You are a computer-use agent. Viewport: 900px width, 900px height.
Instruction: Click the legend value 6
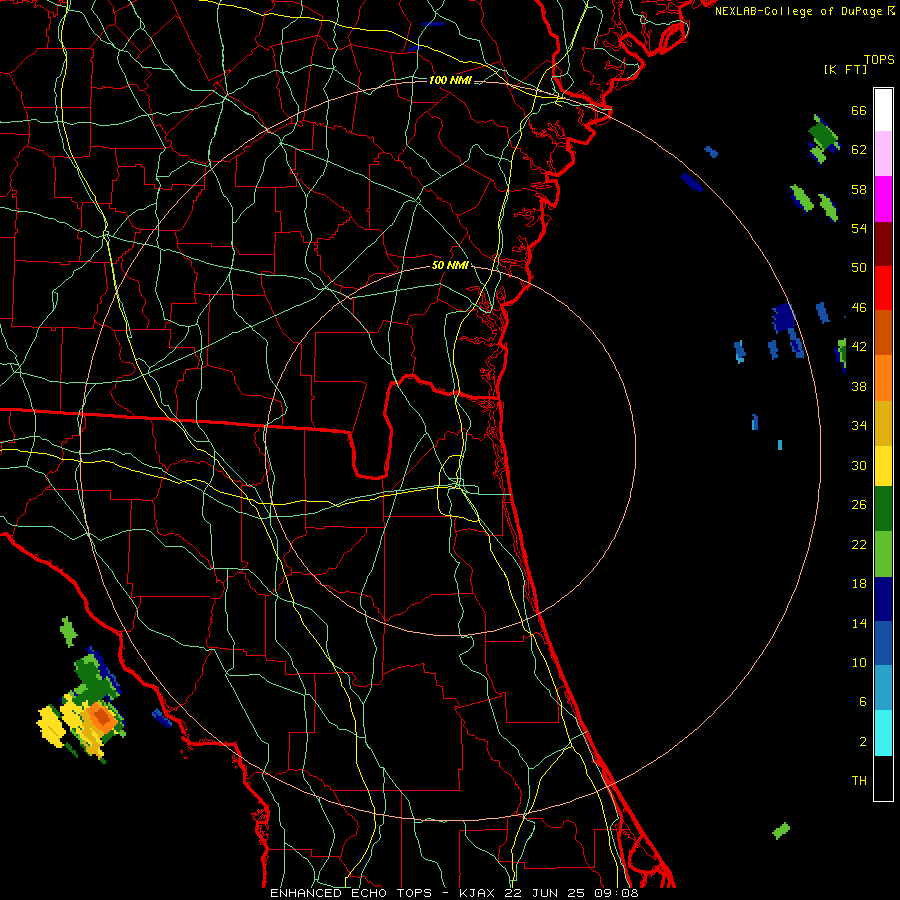click(863, 702)
